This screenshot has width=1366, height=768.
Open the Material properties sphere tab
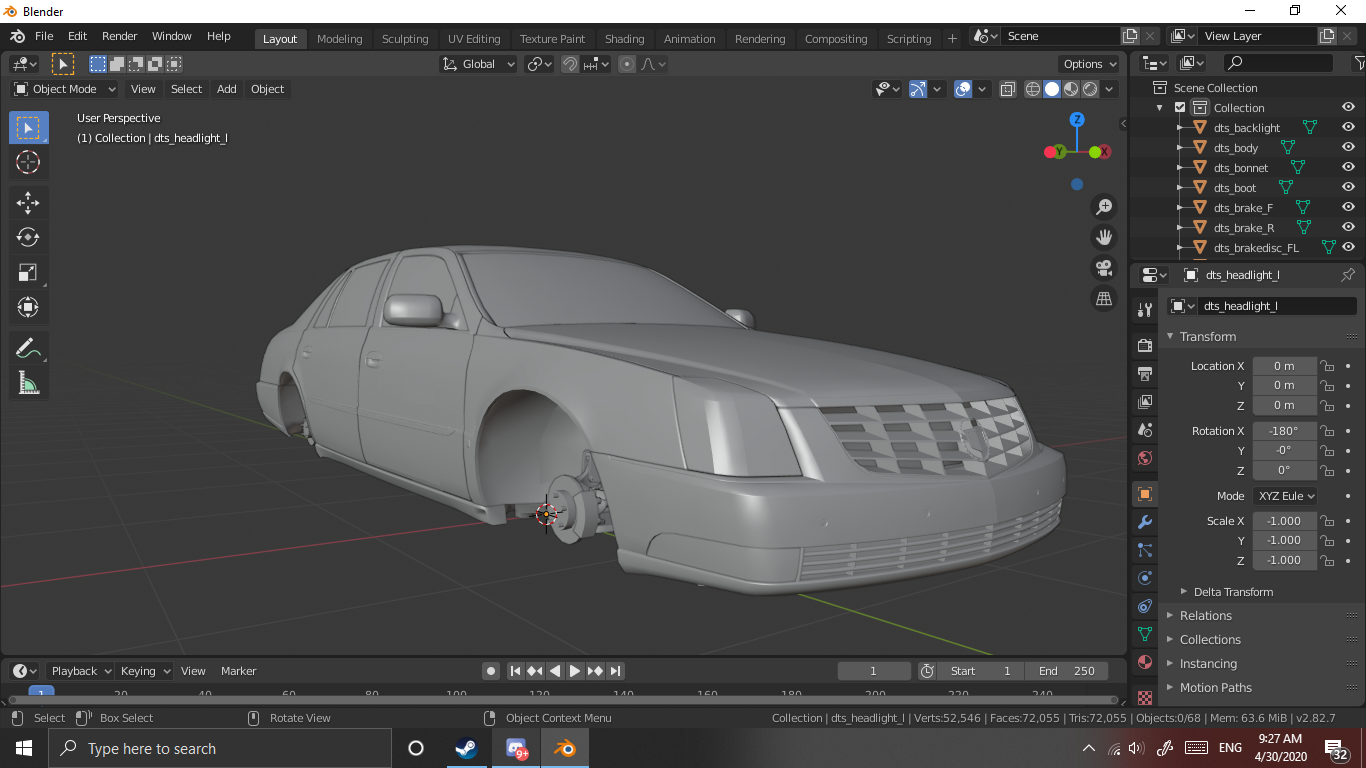(x=1145, y=662)
